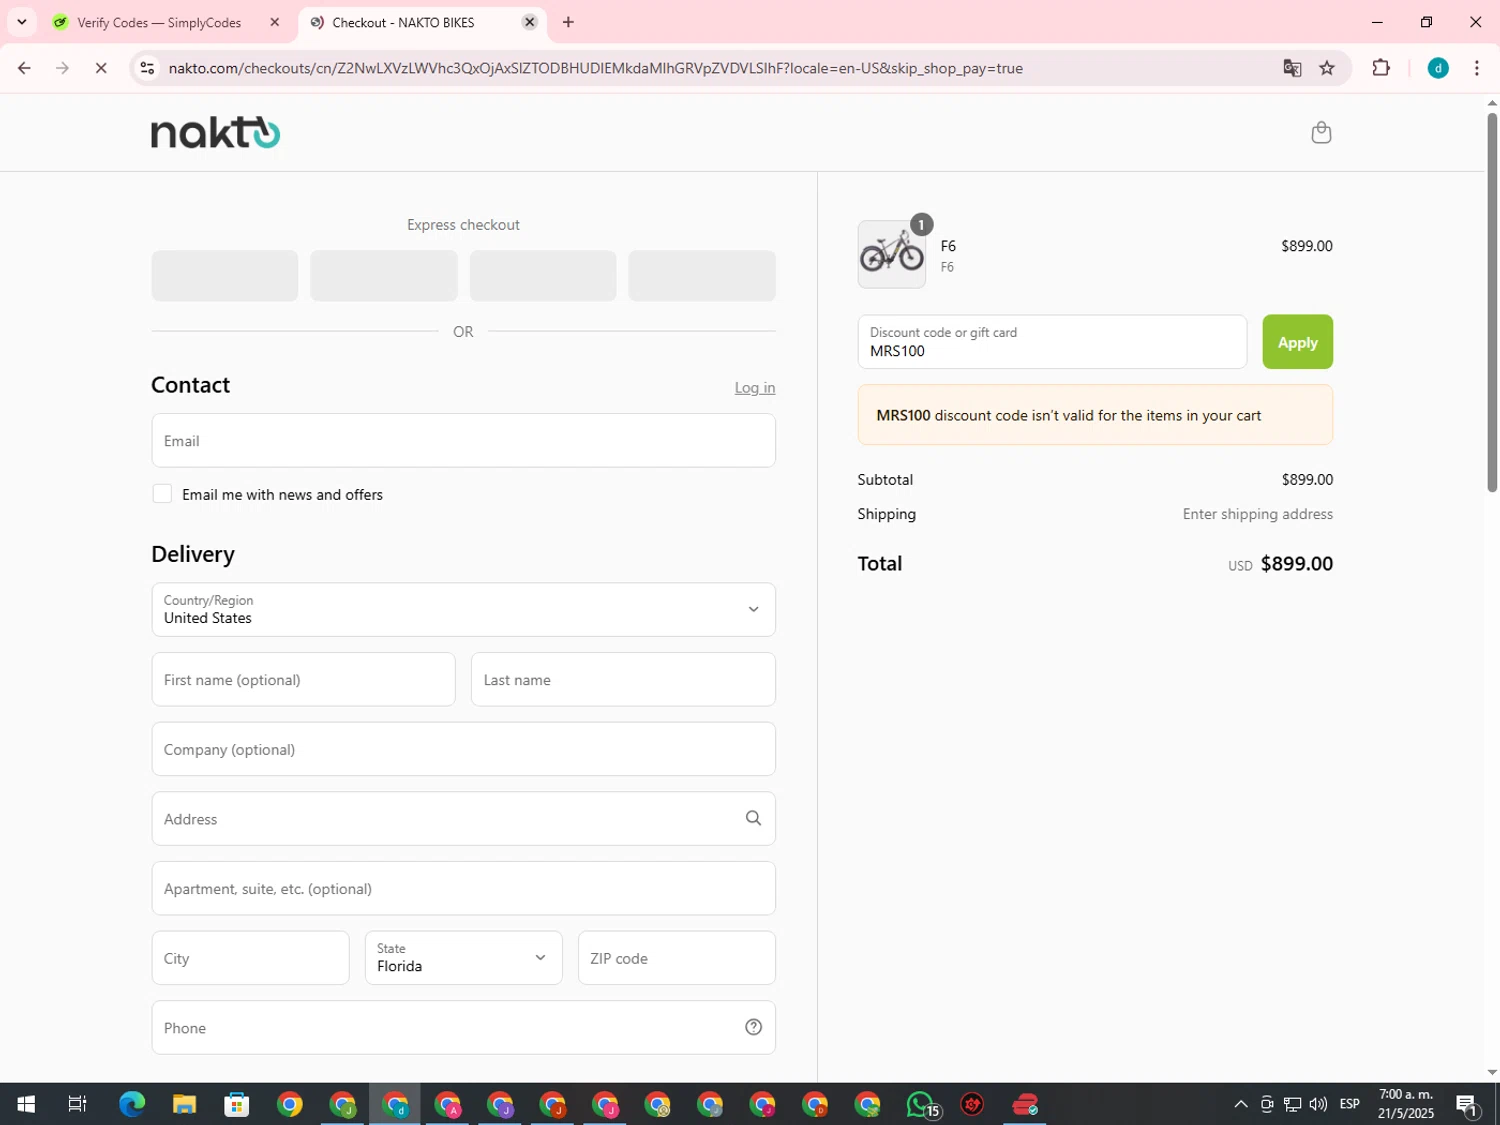Launch Microsoft Edge from taskbar

coord(132,1104)
